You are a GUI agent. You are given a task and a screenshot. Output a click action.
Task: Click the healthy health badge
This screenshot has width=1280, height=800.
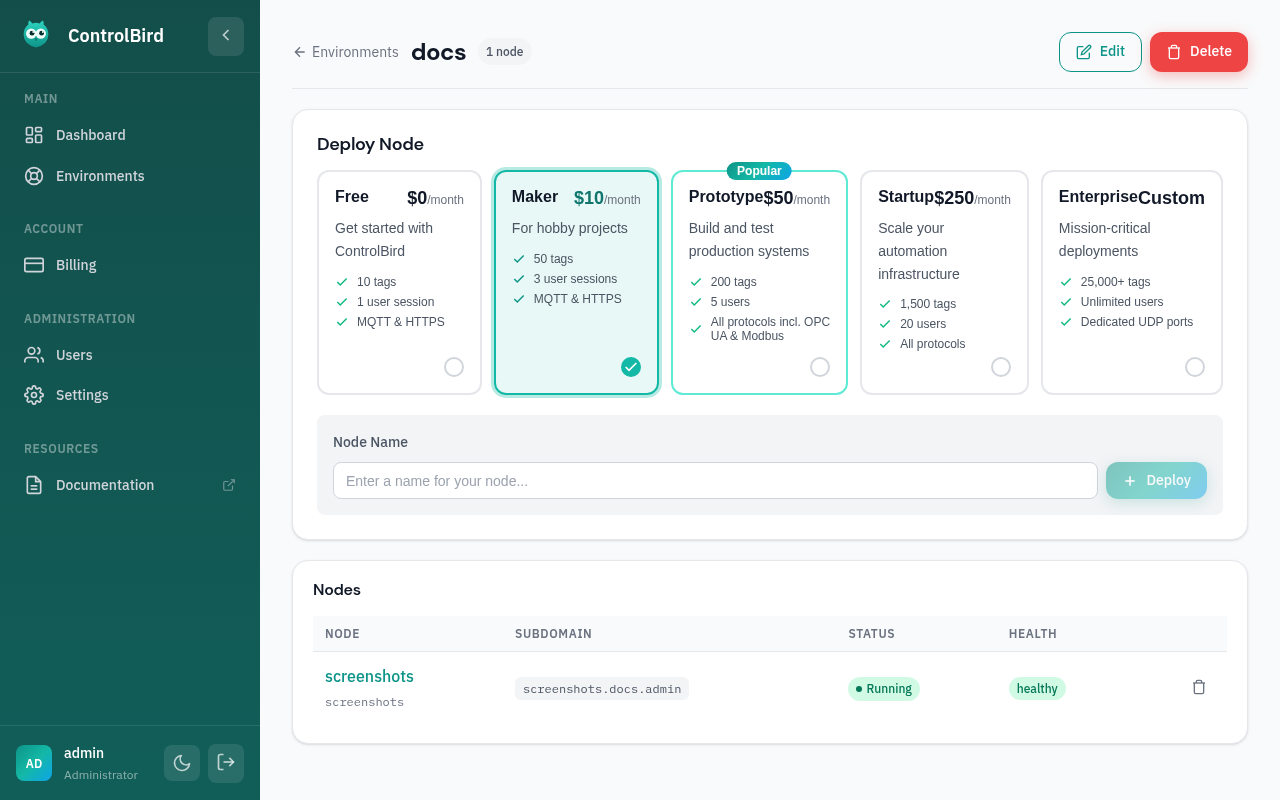click(x=1037, y=689)
